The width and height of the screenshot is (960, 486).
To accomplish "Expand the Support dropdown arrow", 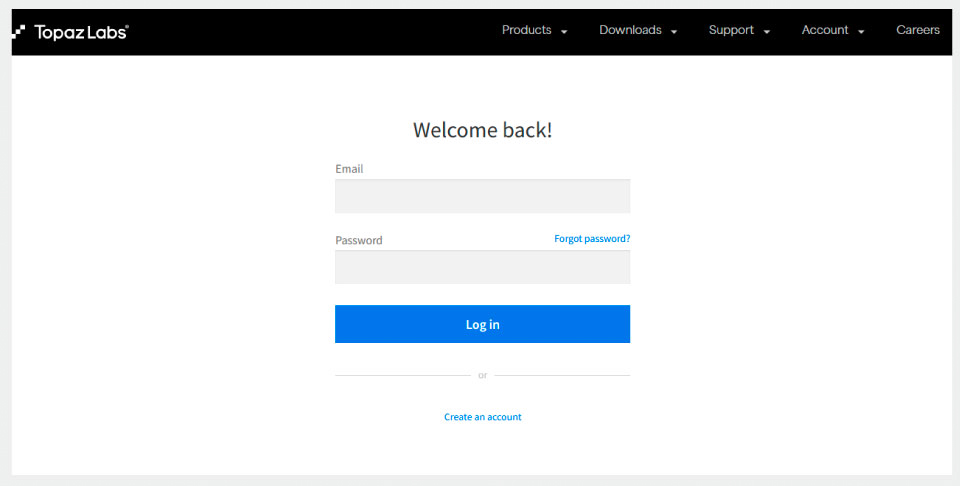I will [x=767, y=32].
